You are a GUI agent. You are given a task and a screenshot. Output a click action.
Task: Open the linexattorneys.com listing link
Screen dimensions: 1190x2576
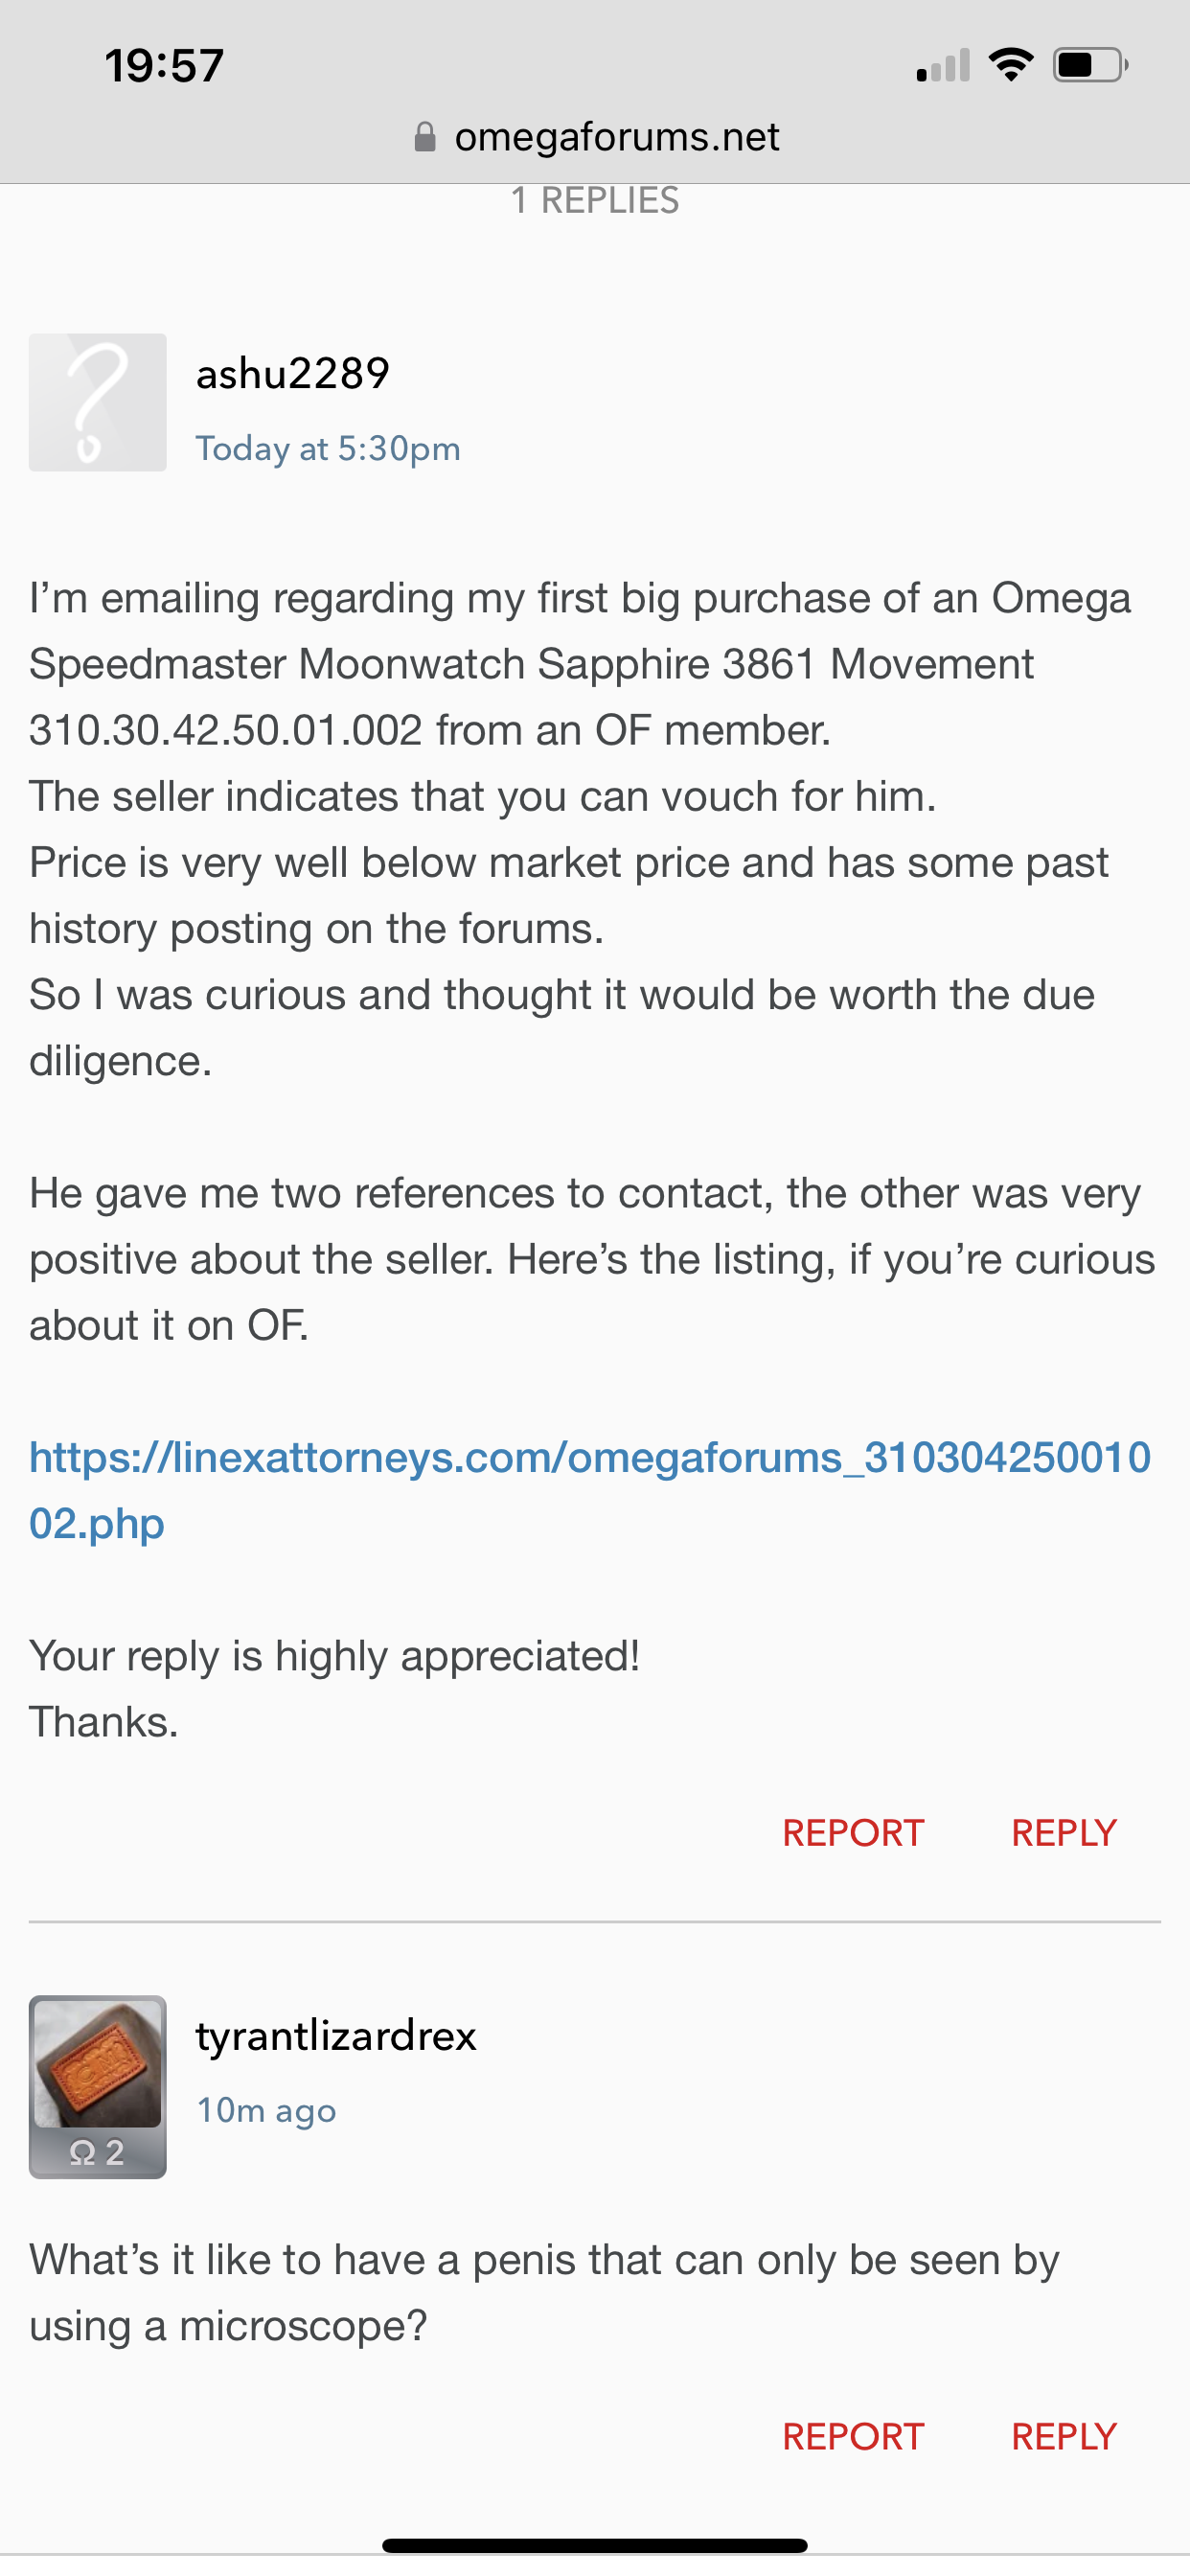tap(589, 1489)
